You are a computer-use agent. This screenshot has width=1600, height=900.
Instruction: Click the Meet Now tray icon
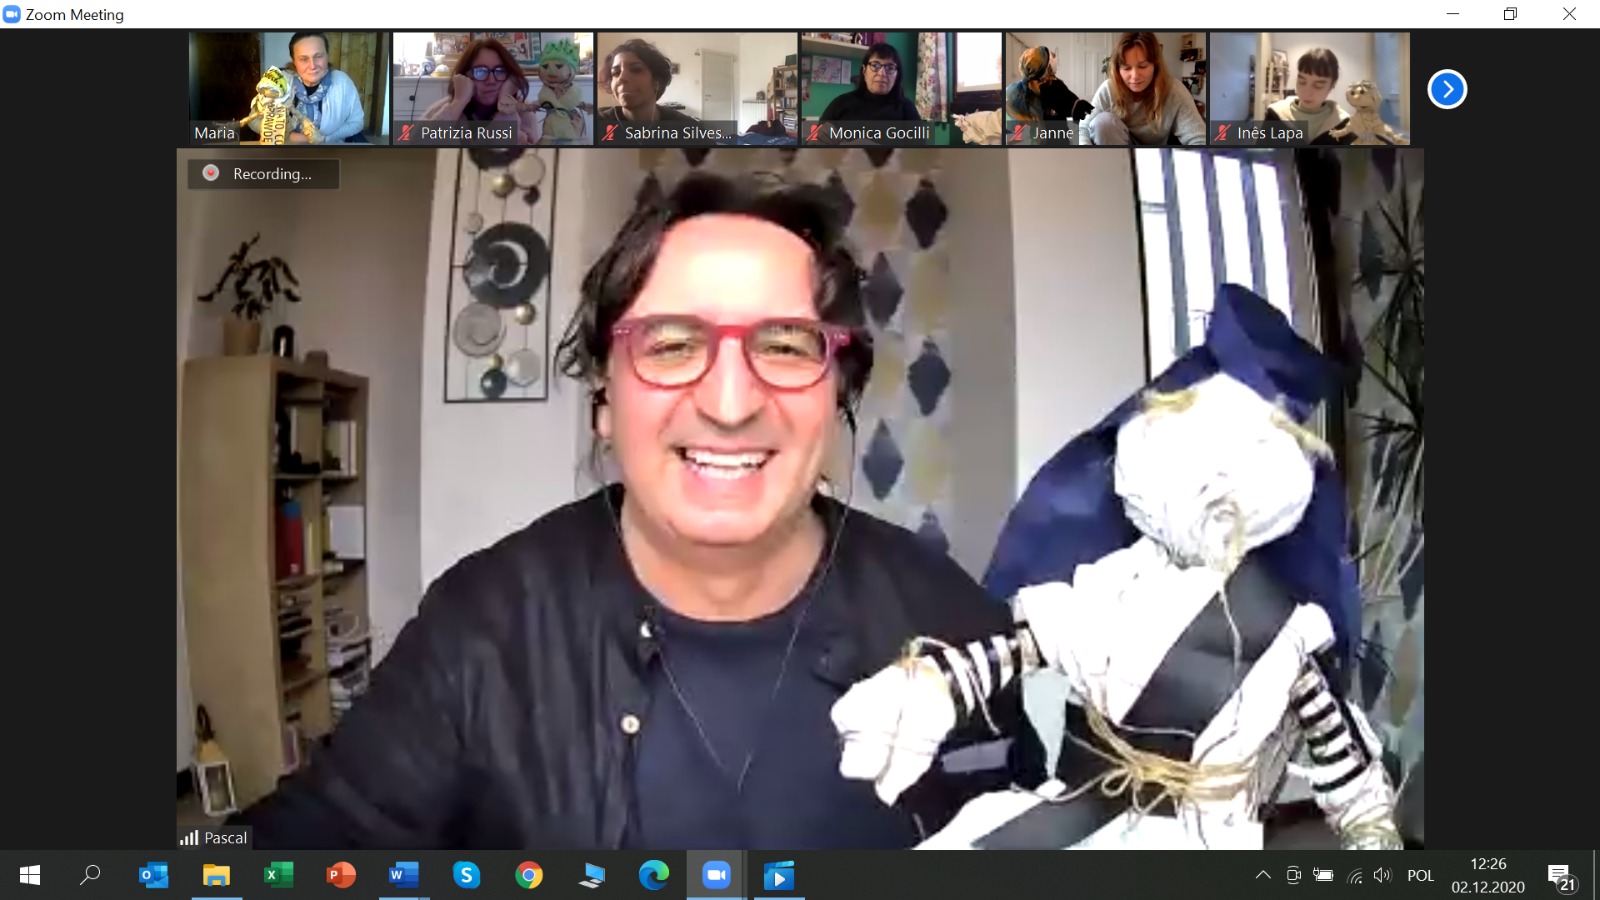(x=1293, y=876)
